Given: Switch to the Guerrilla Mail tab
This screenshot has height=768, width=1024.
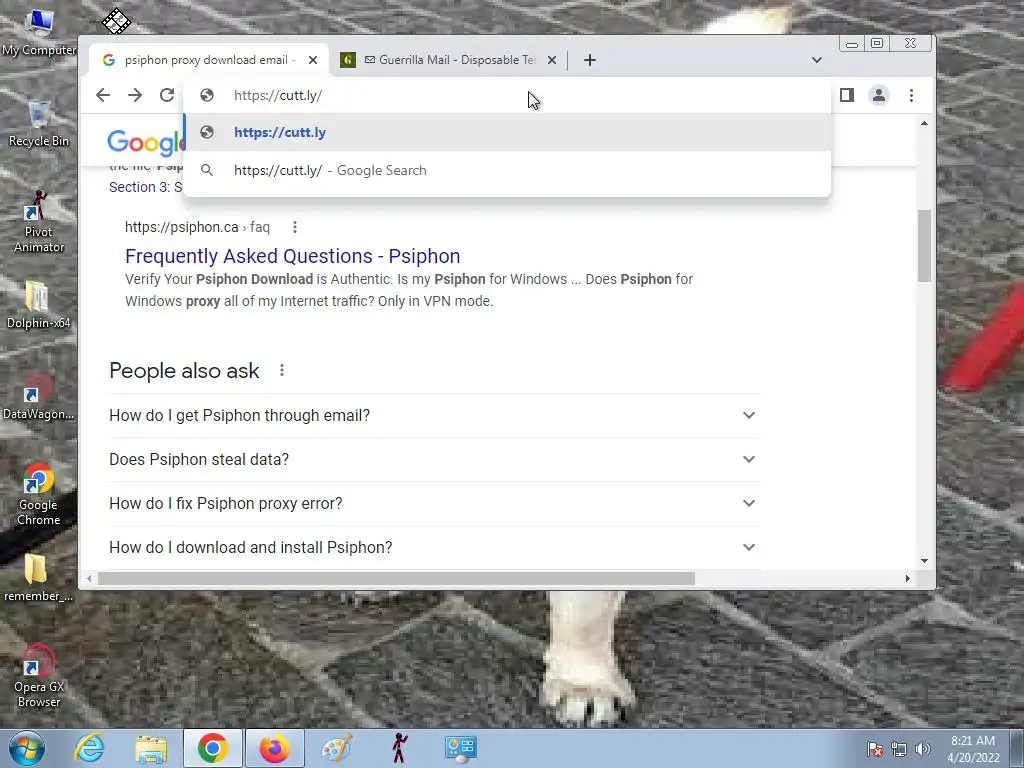Looking at the screenshot, I should pyautogui.click(x=450, y=60).
